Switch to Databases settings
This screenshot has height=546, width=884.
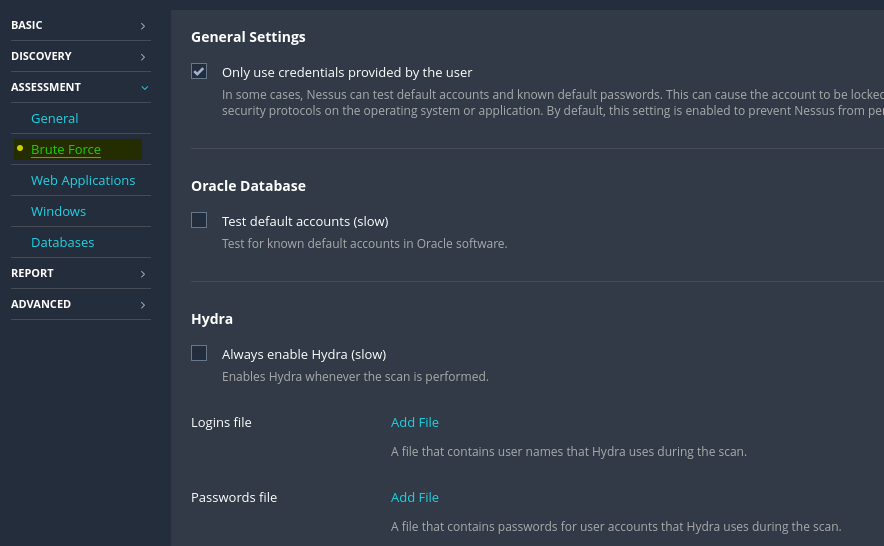click(x=62, y=242)
